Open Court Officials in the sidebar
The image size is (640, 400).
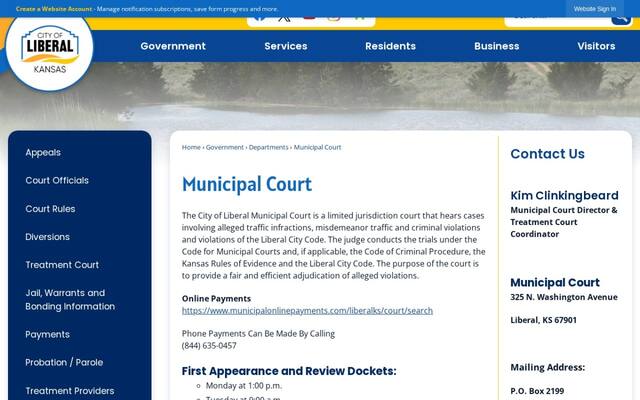(57, 180)
